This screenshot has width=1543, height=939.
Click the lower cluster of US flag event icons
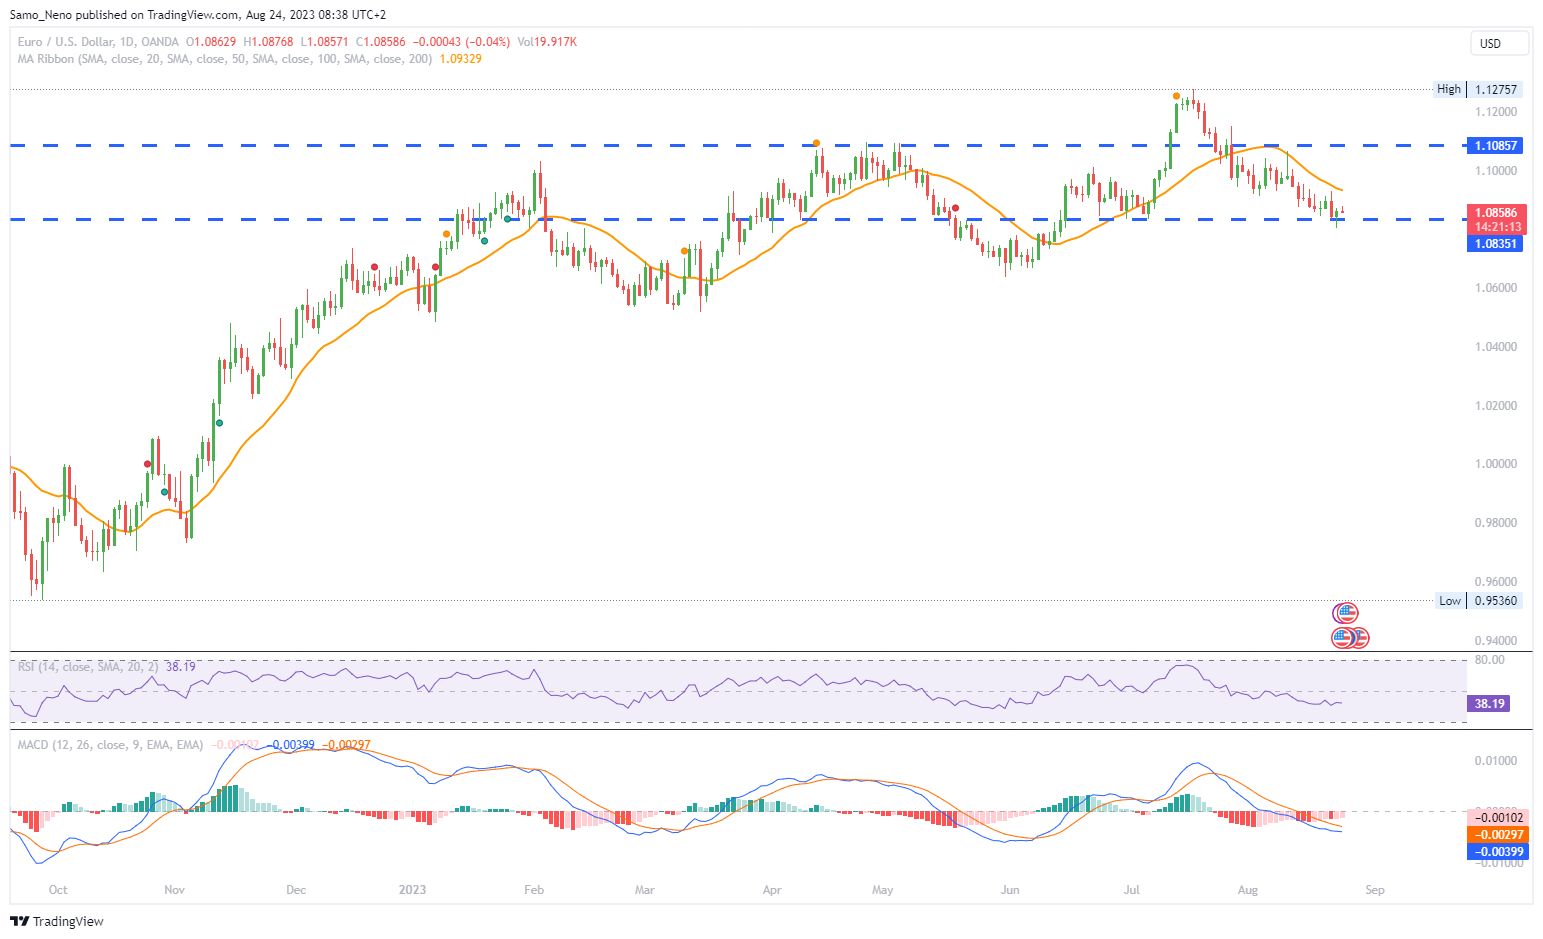click(1350, 637)
